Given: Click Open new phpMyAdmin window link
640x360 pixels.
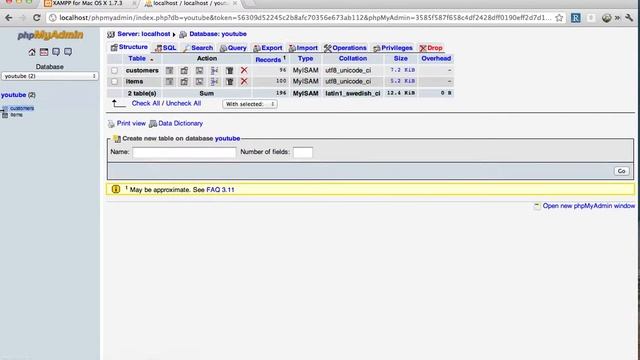Looking at the screenshot, I should [589, 206].
